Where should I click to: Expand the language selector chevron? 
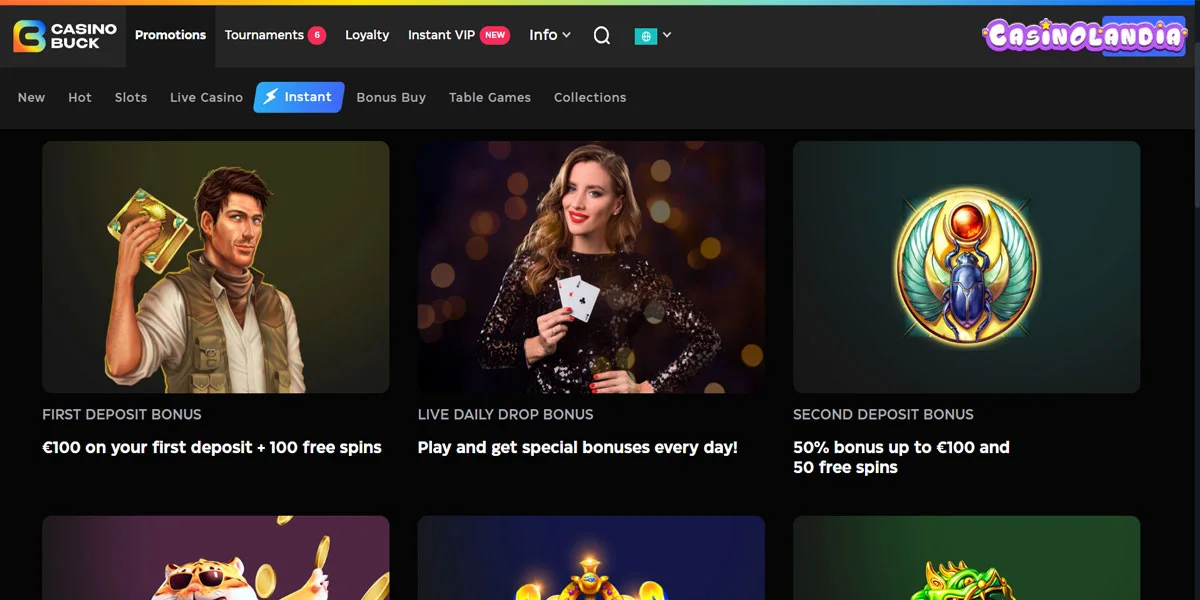coord(667,35)
